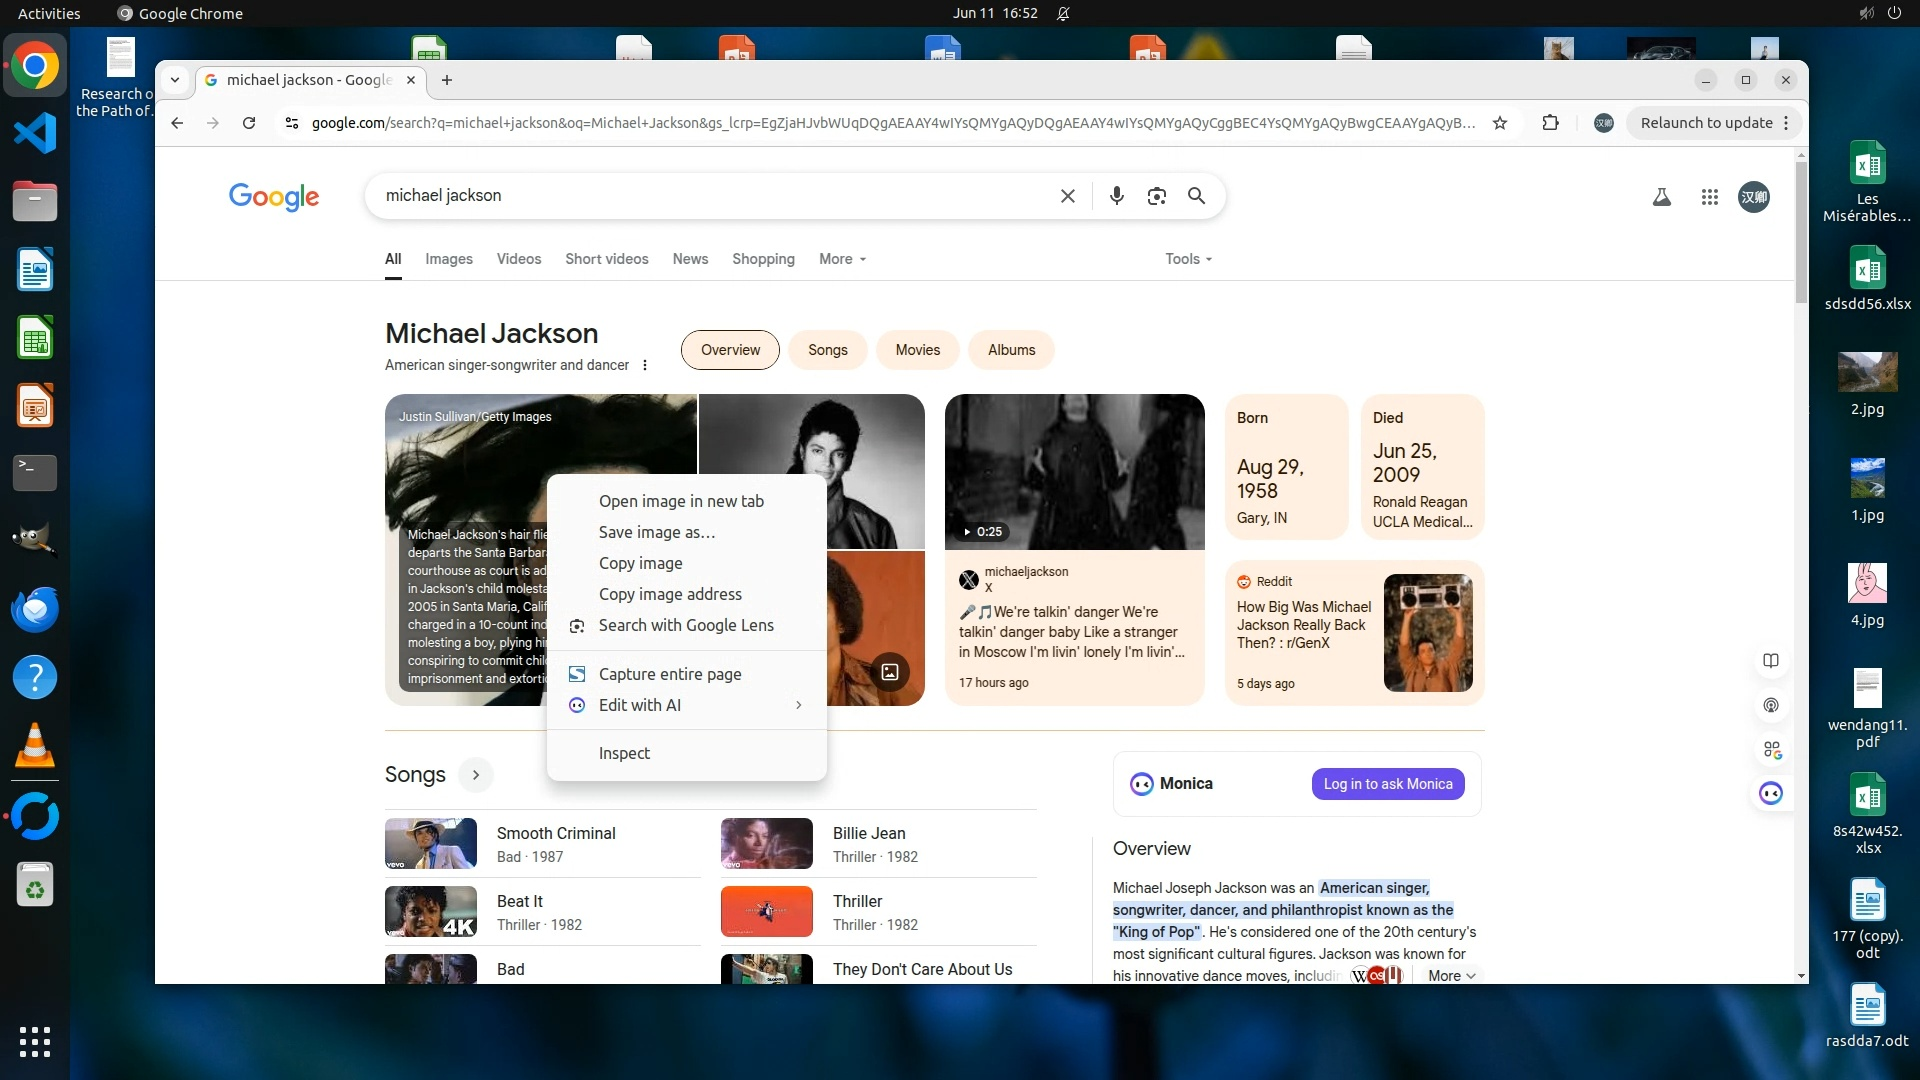Viewport: 1920px width, 1080px height.
Task: Click Relaunch to update button
Action: point(1705,123)
